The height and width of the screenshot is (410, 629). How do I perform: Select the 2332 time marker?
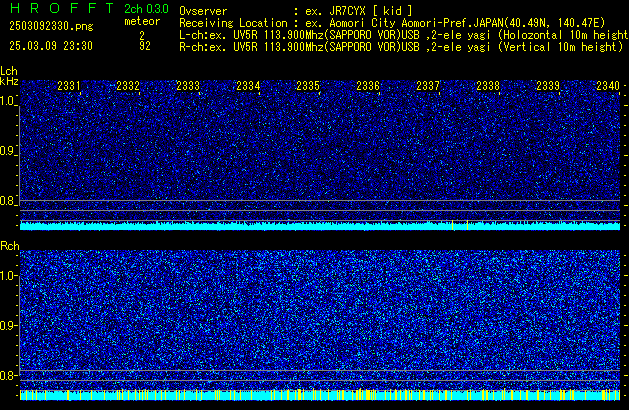click(x=128, y=86)
